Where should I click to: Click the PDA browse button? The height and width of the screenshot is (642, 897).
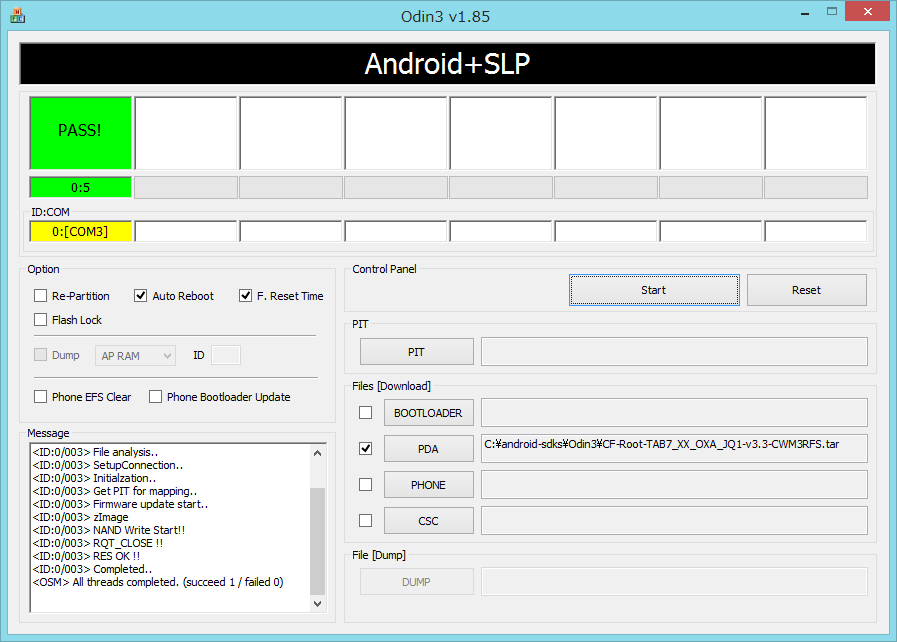point(428,449)
